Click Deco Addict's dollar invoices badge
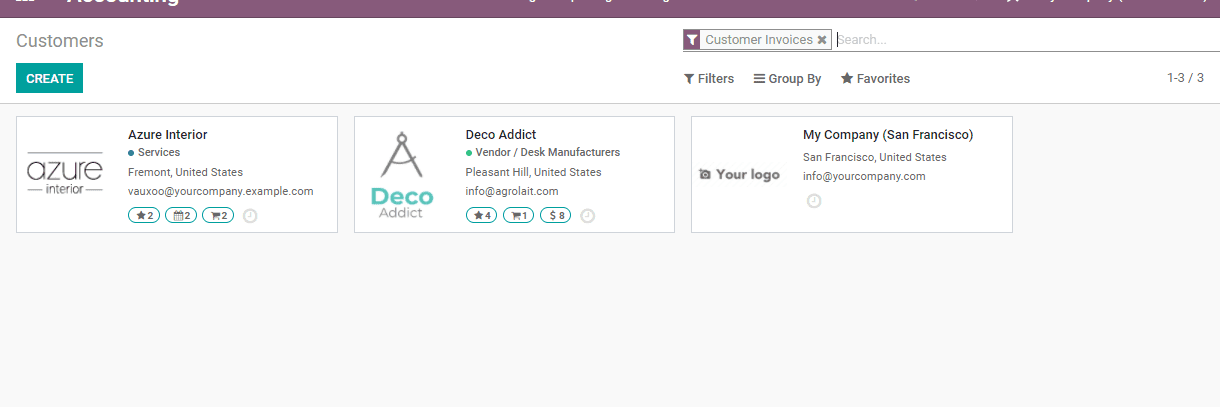The image size is (1220, 407). point(556,215)
